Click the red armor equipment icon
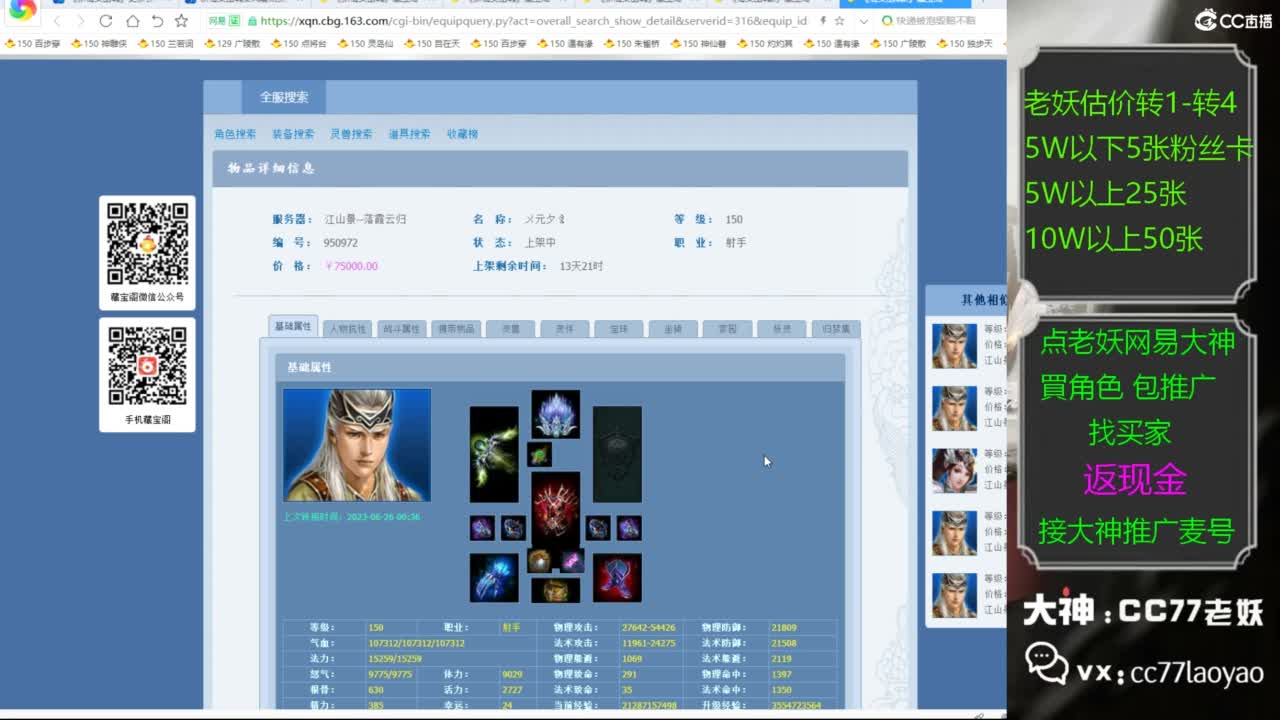This screenshot has height=720, width=1280. (556, 508)
